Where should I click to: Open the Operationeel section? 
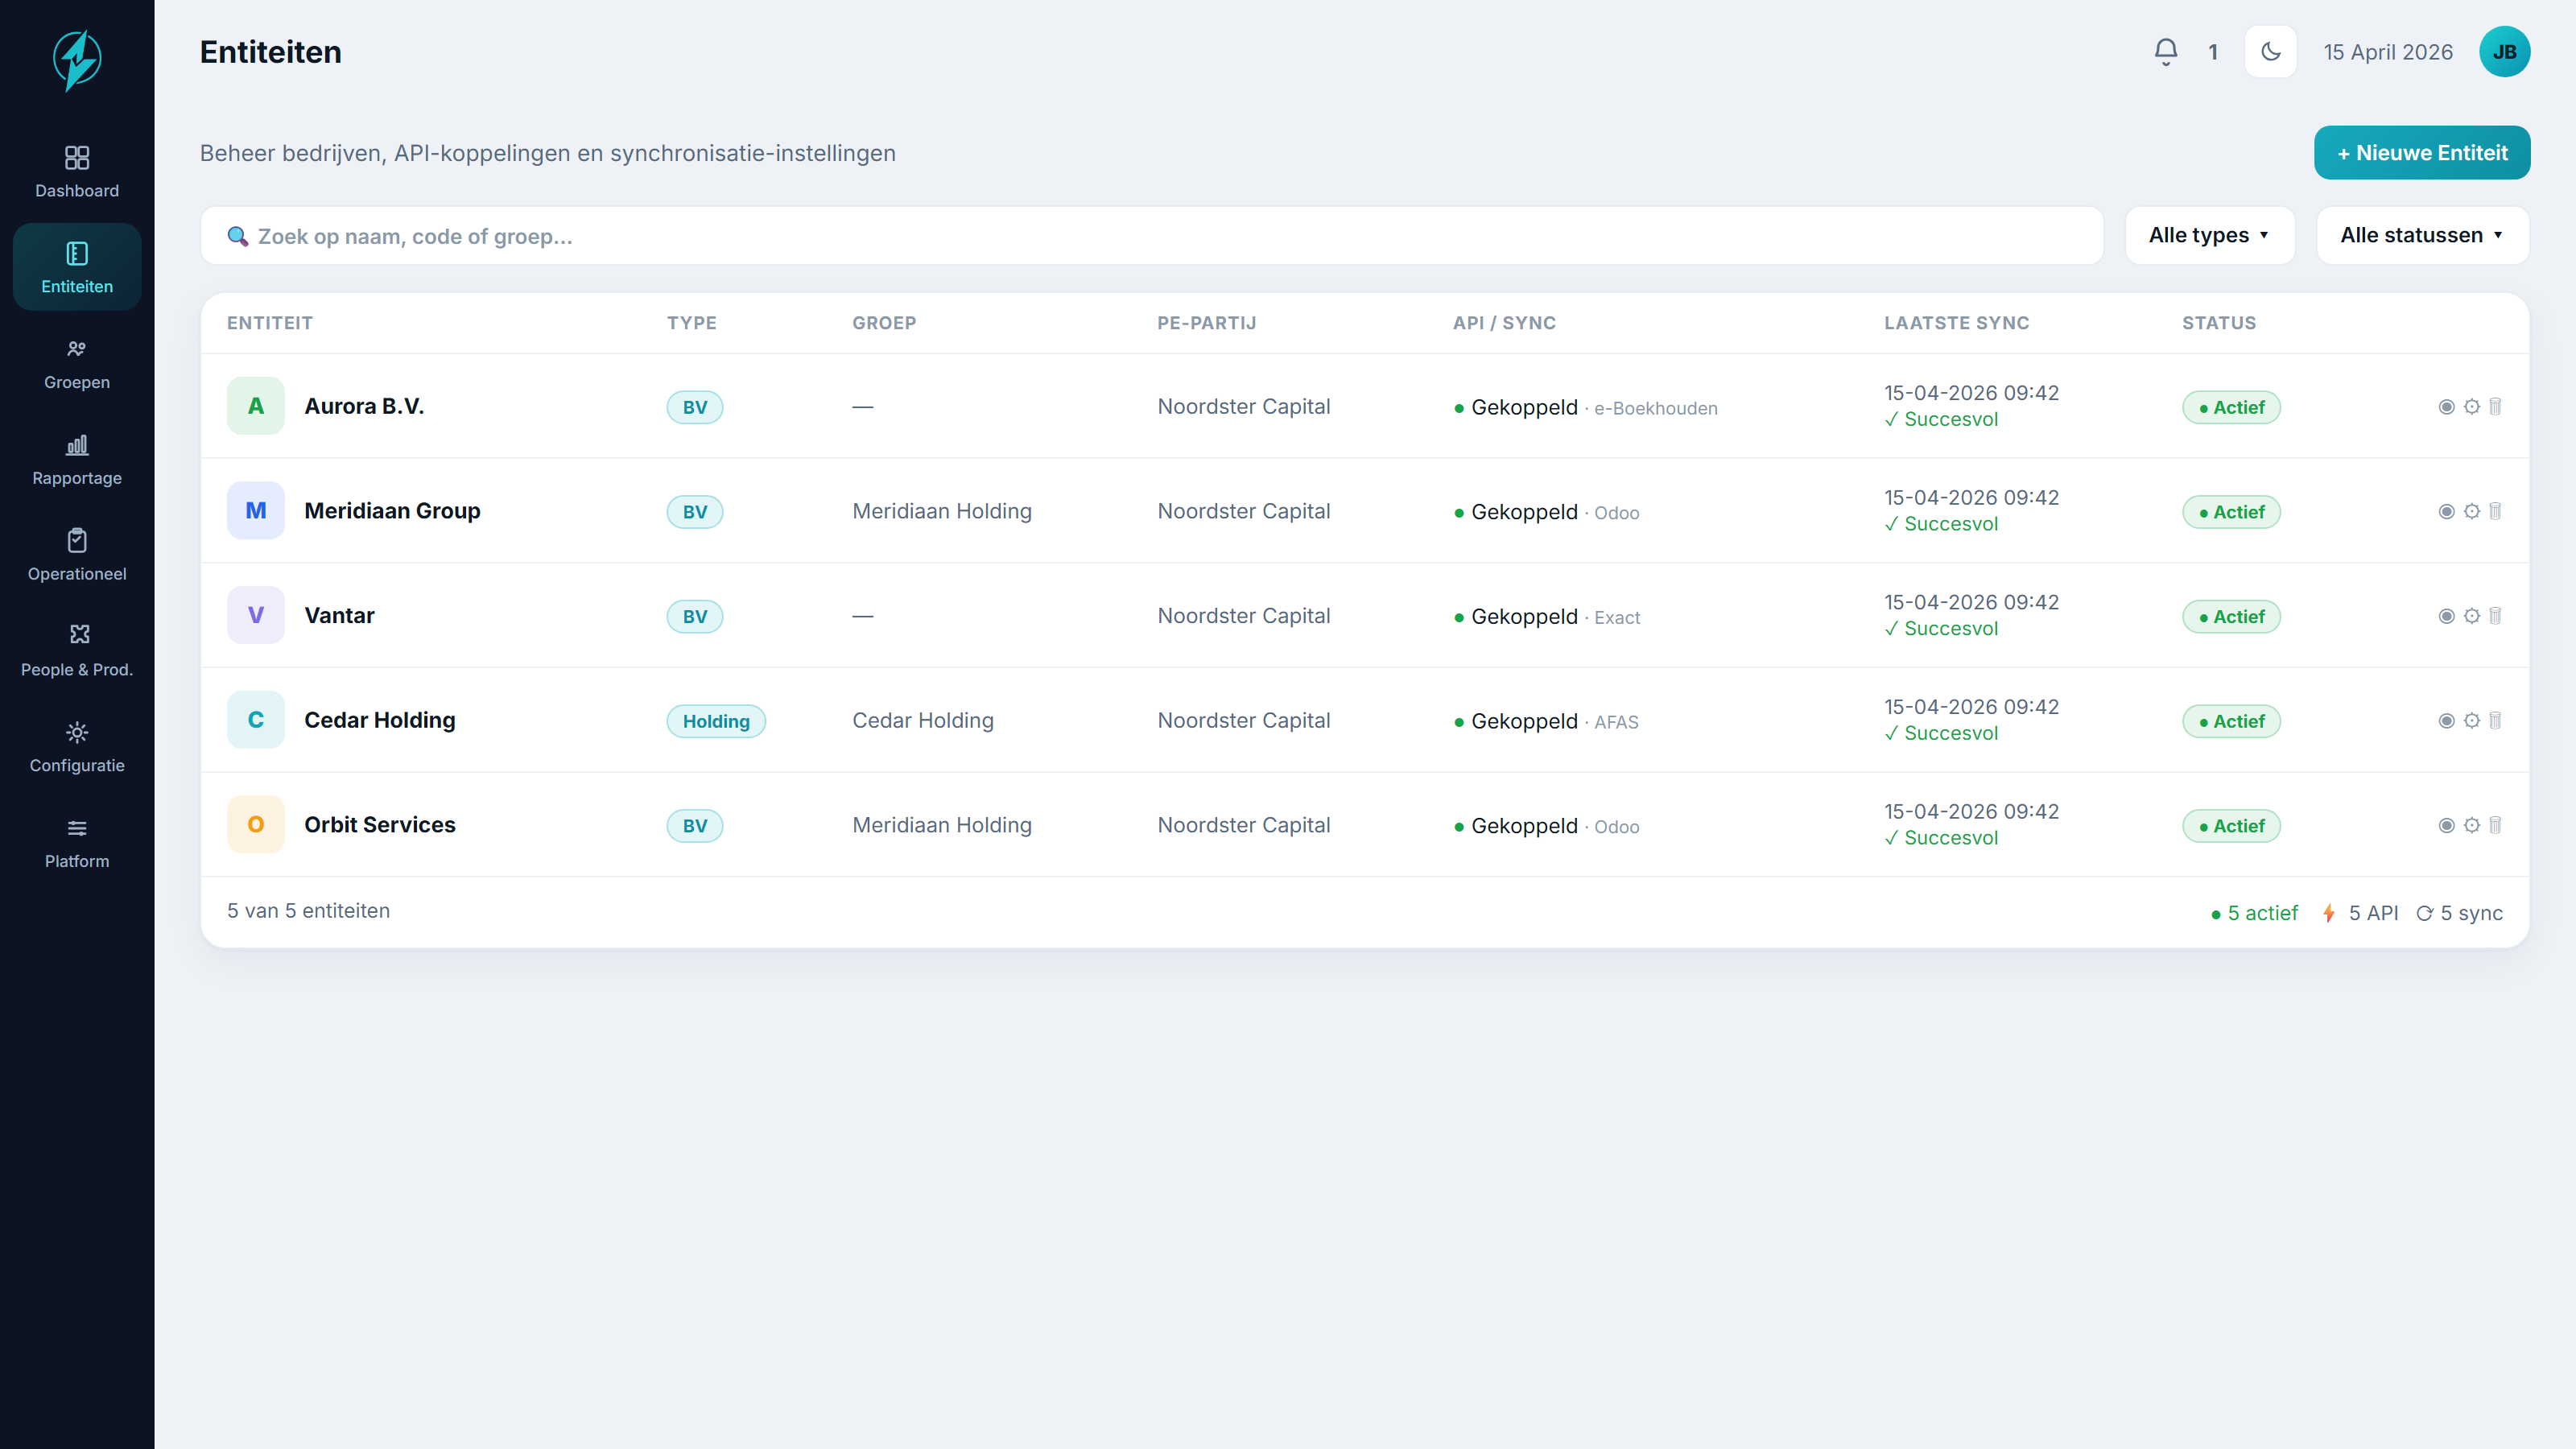tap(77, 556)
